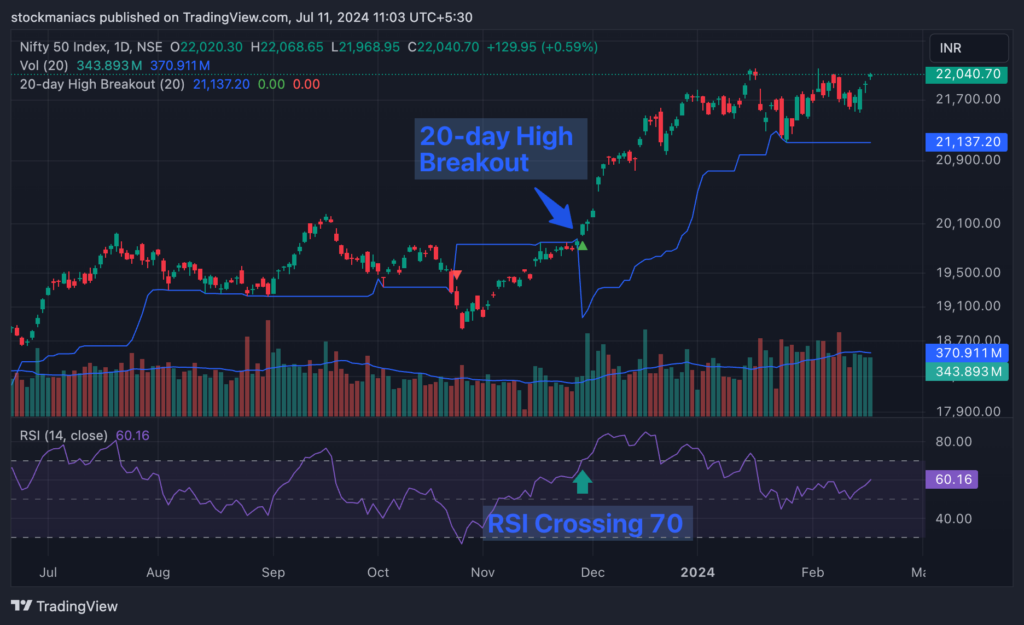Click the green 22,040.70 last-price axis label
This screenshot has width=1024, height=625.
(967, 74)
